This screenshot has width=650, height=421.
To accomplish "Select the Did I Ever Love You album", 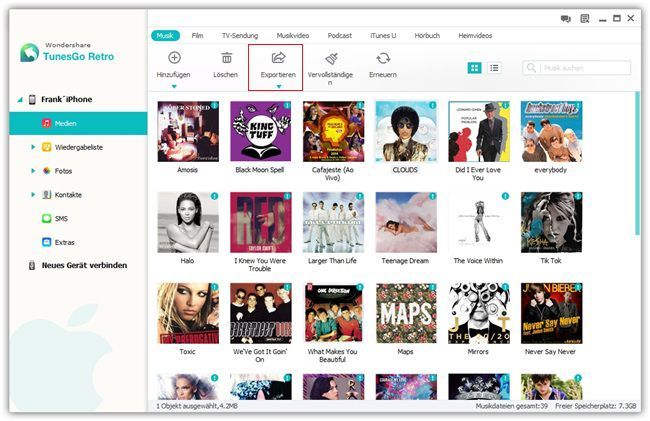I will click(479, 131).
